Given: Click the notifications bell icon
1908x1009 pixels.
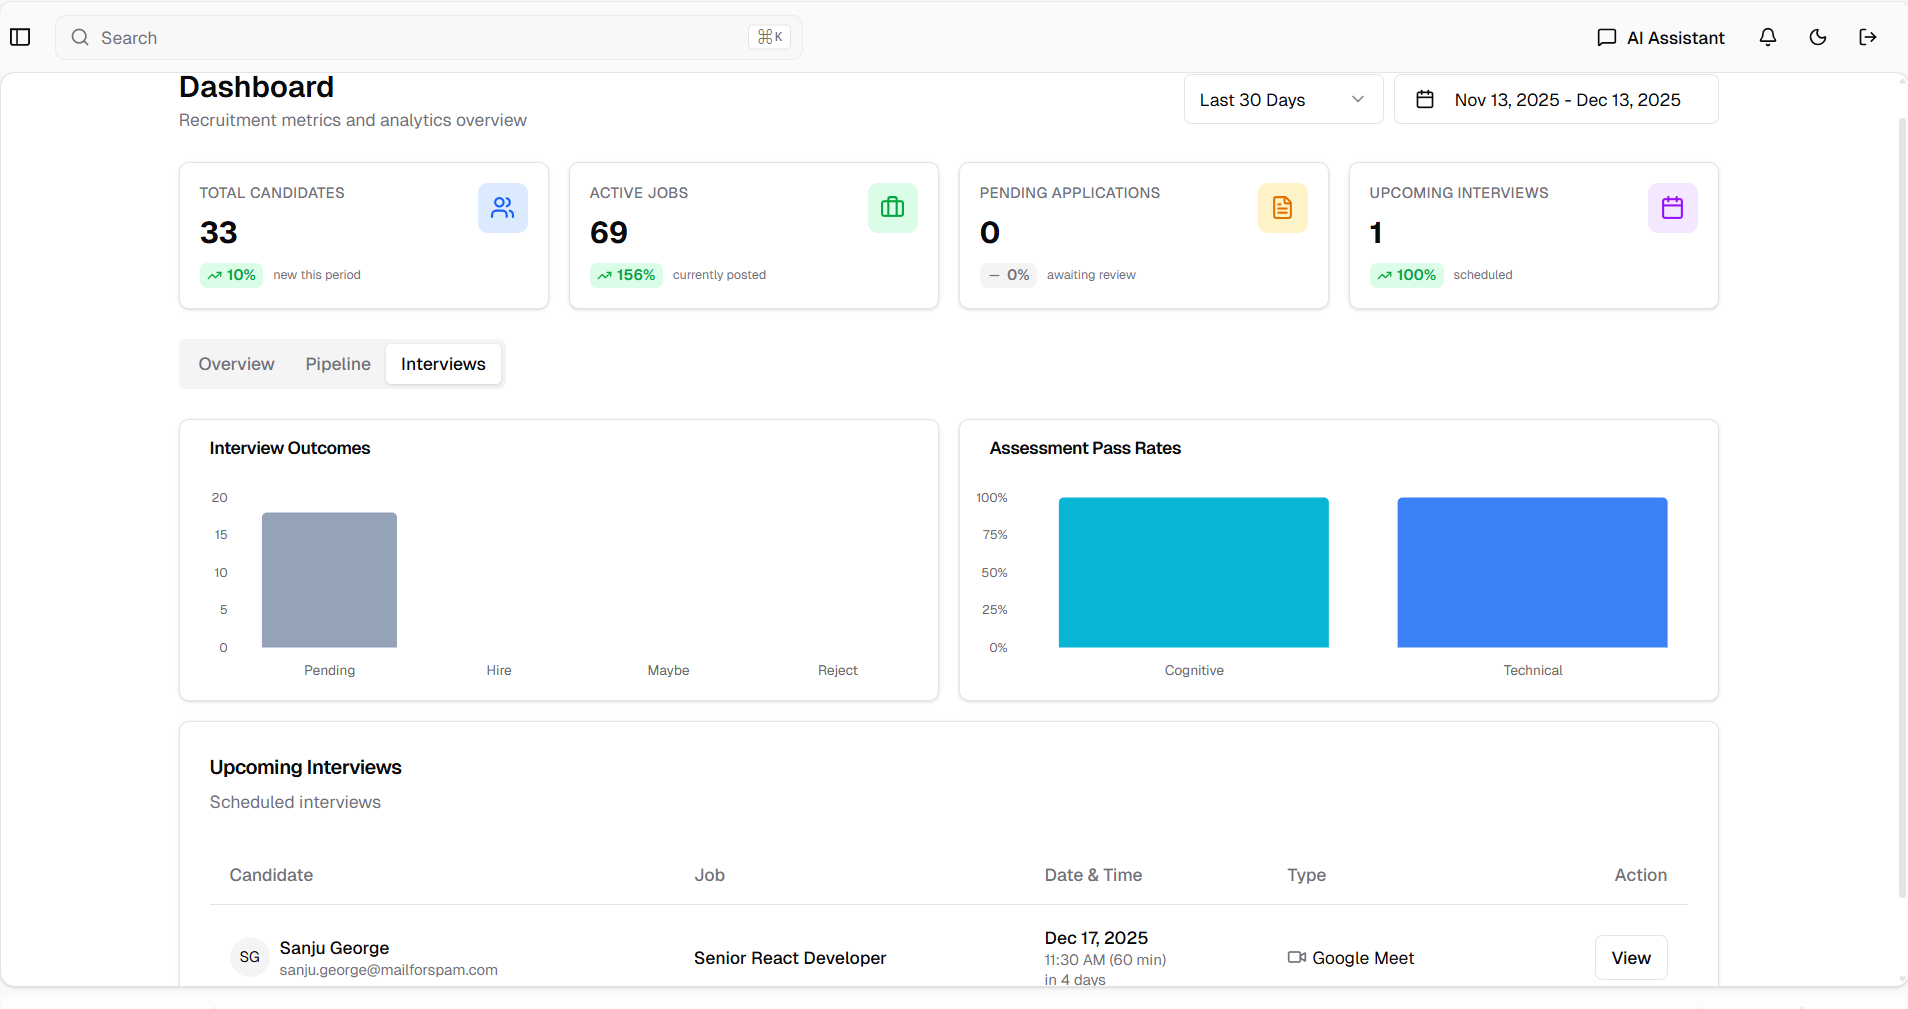Looking at the screenshot, I should pos(1766,37).
